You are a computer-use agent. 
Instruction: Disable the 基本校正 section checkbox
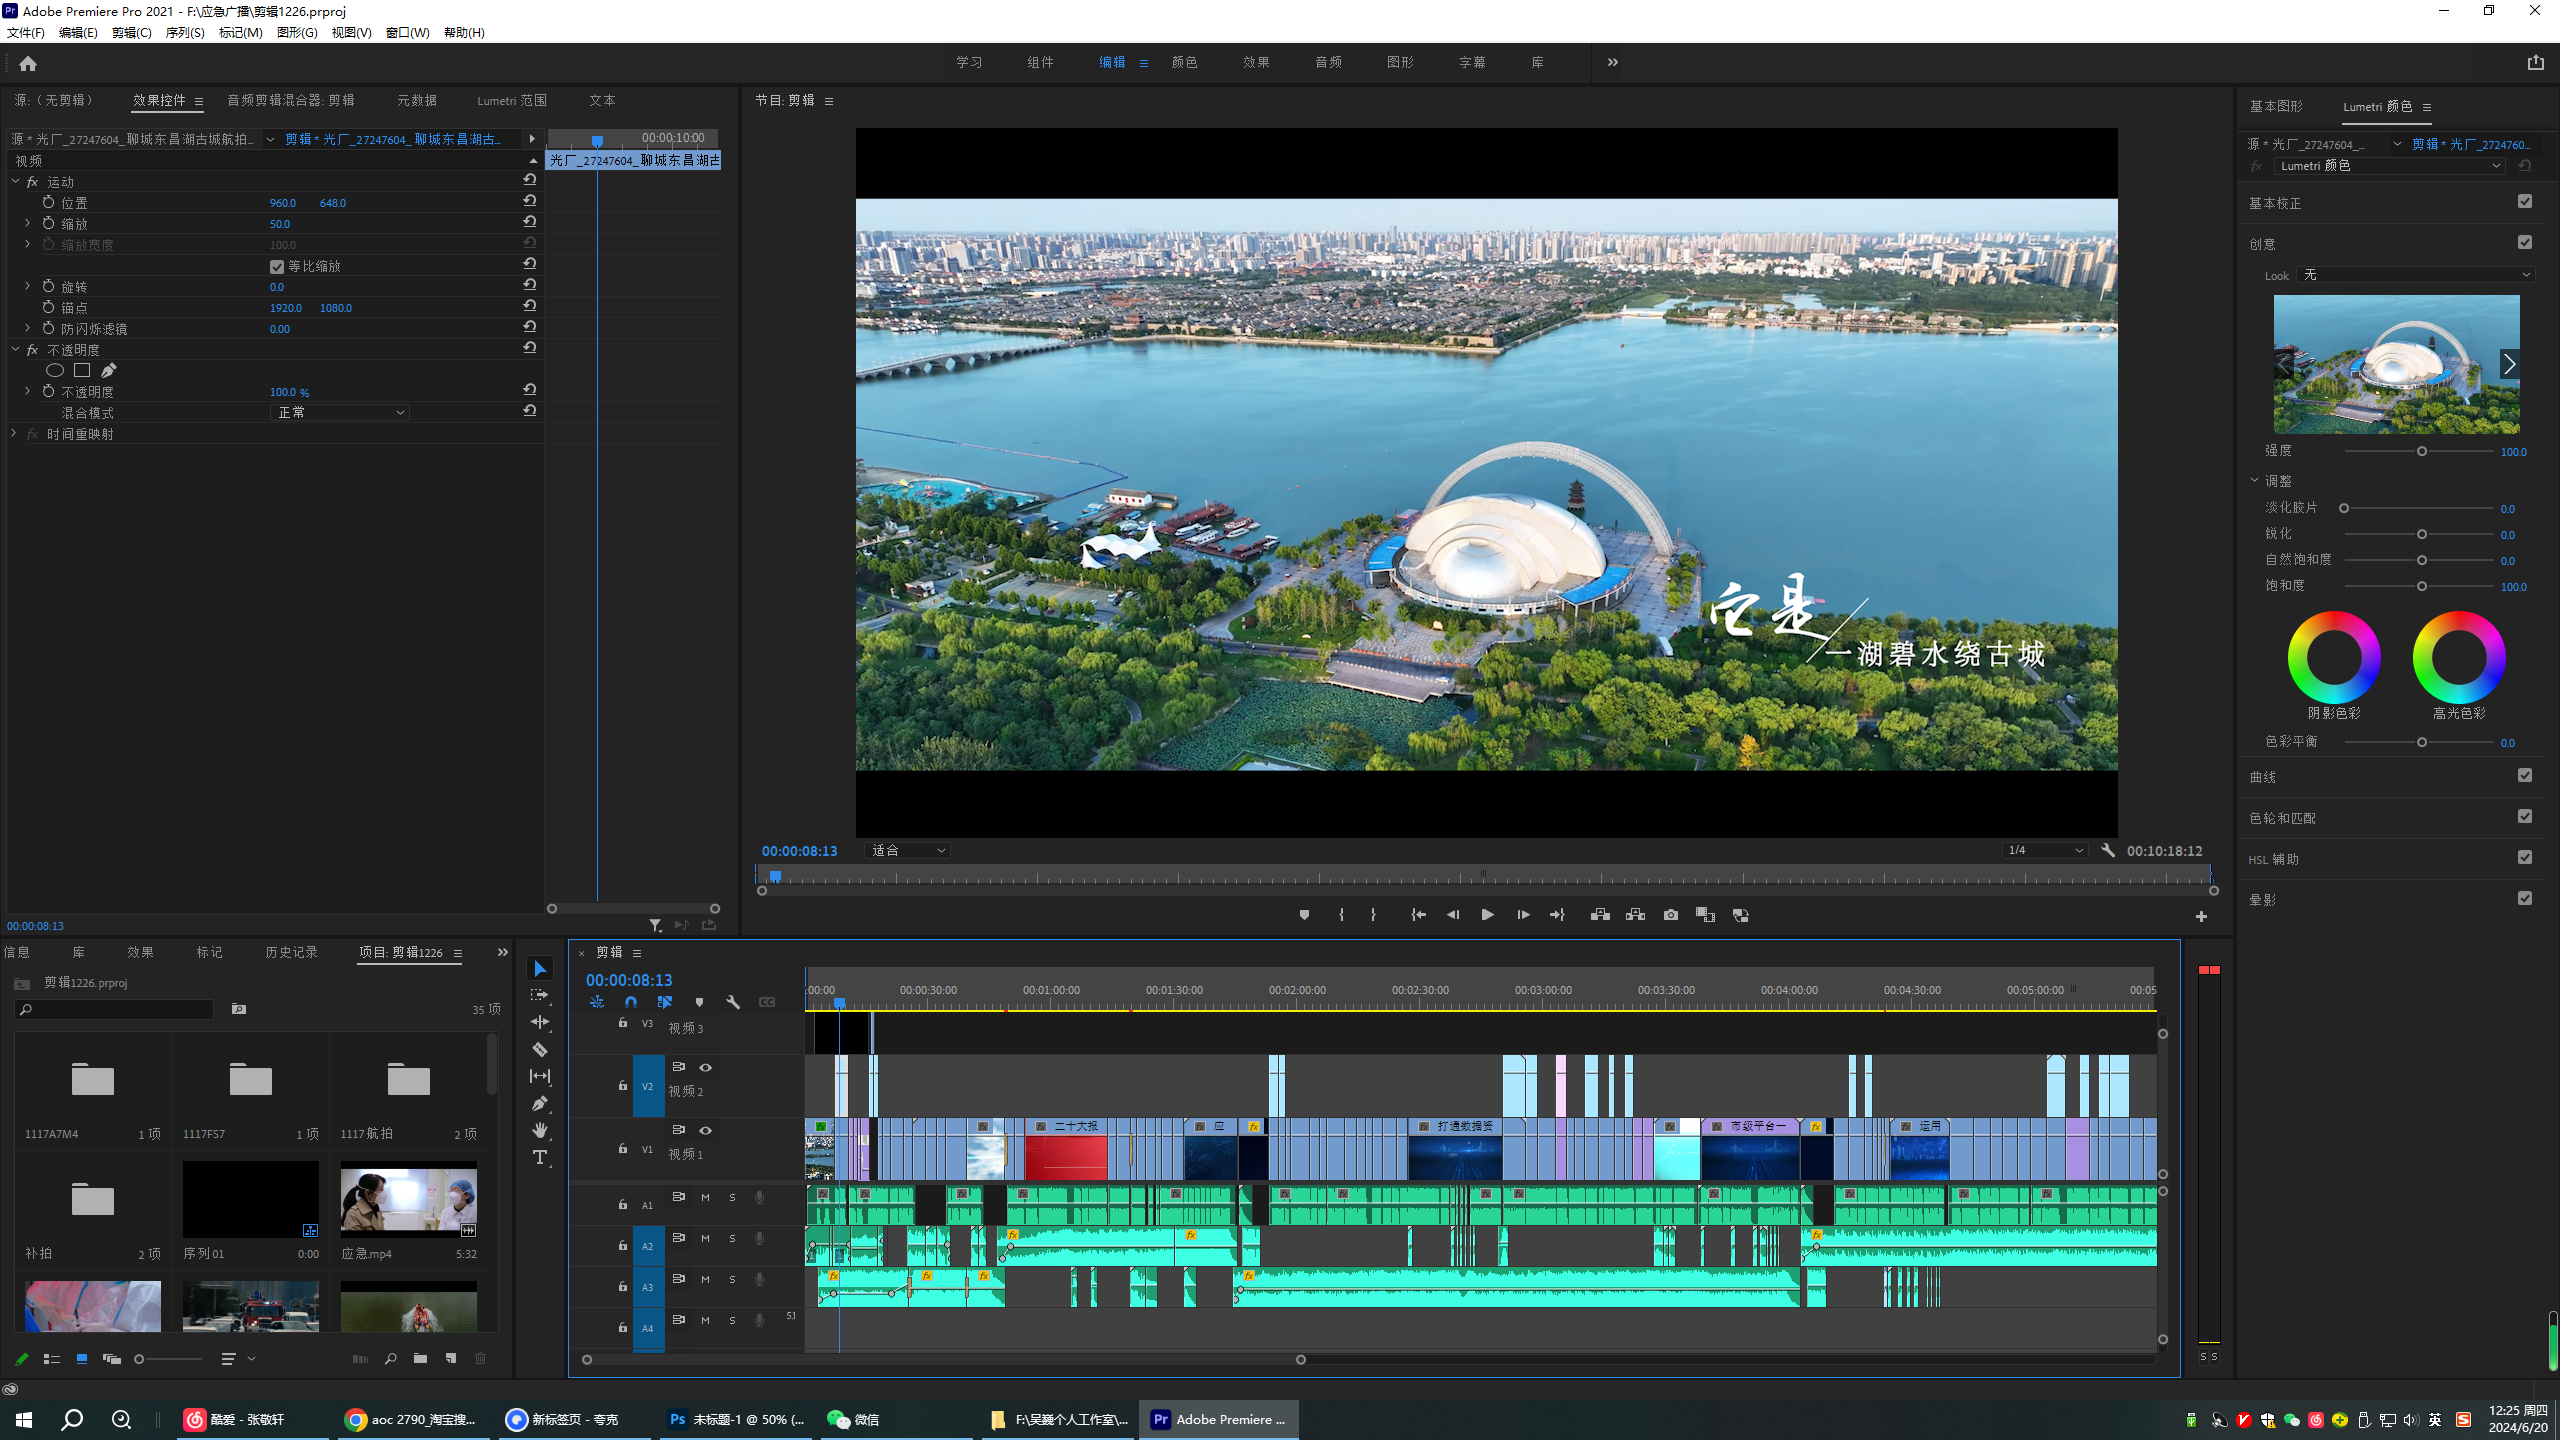coord(2525,202)
